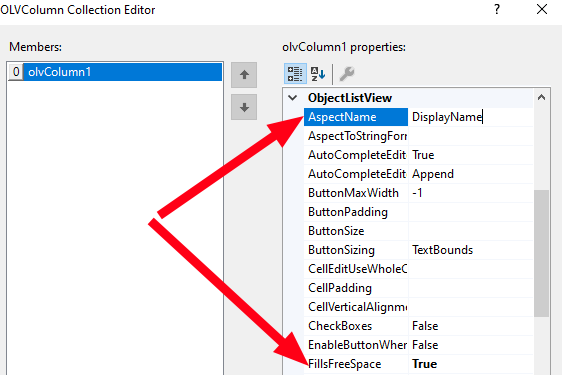Click the True value of AutoCompleteEditor
562x375 pixels.
click(x=470, y=155)
